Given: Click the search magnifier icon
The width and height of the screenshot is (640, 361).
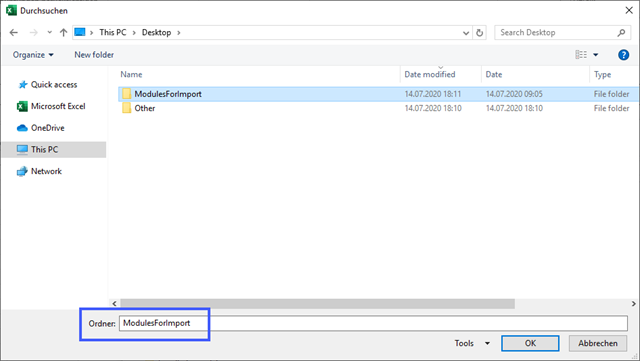Looking at the screenshot, I should (x=621, y=32).
